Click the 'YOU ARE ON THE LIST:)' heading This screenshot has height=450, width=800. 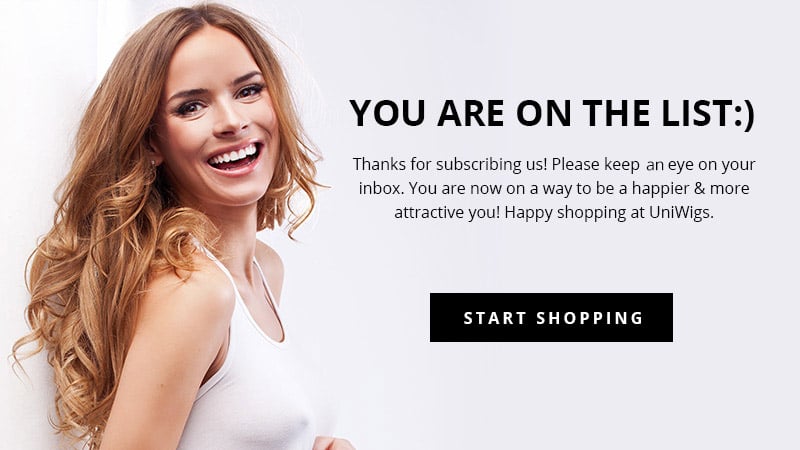[x=552, y=113]
